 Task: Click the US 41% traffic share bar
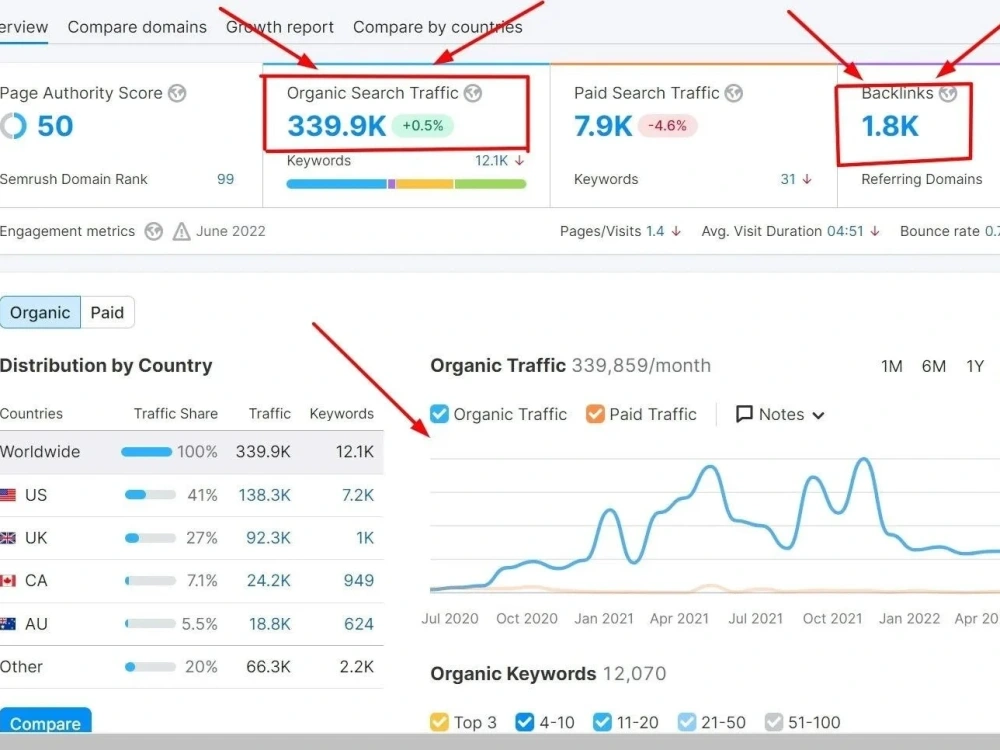150,495
